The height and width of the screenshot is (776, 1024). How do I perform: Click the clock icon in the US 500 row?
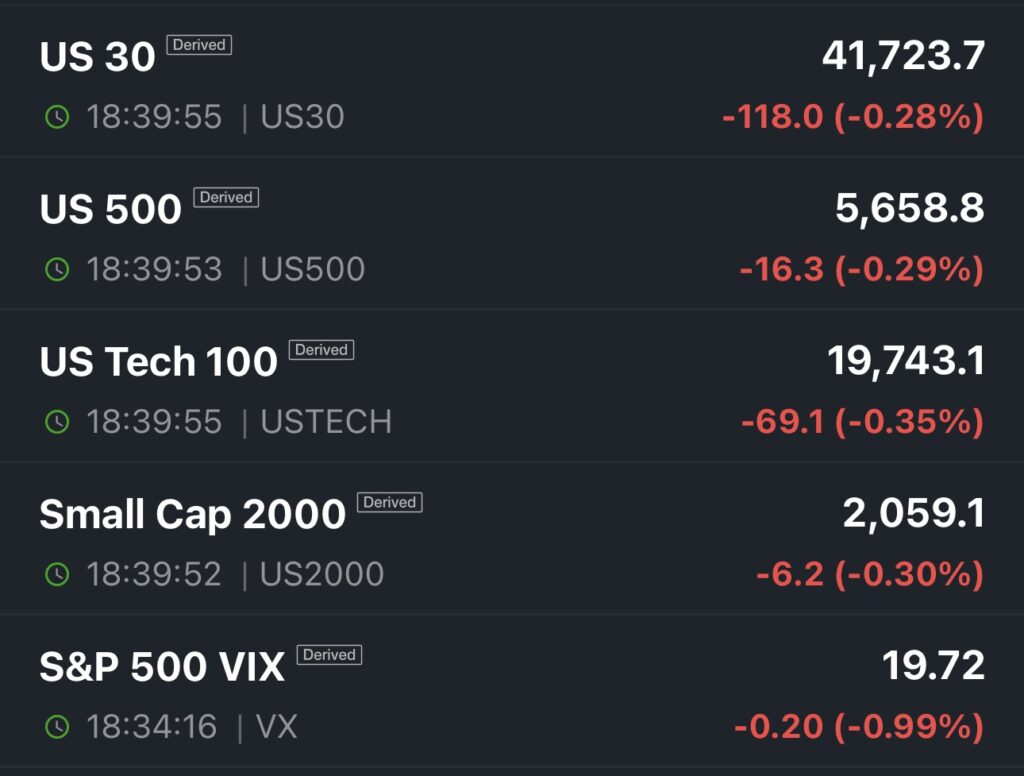click(57, 269)
